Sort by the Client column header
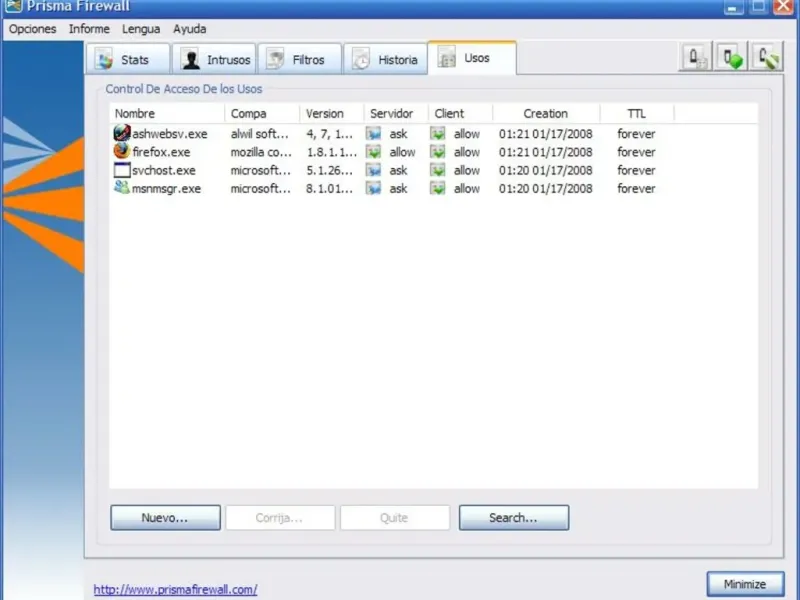 pos(460,113)
